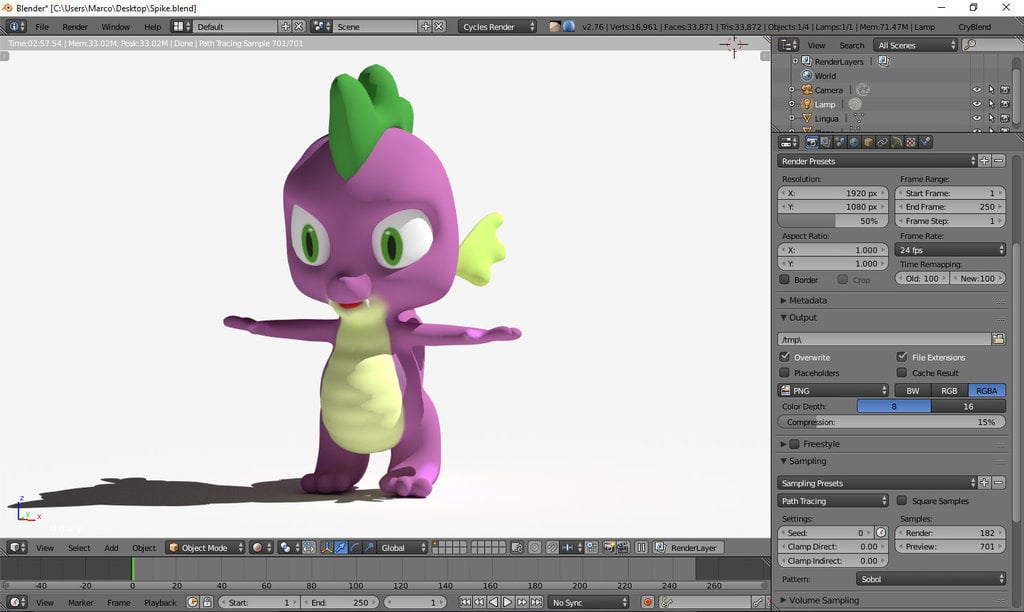Toggle auto keyframe record button
This screenshot has width=1024, height=612.
click(647, 602)
